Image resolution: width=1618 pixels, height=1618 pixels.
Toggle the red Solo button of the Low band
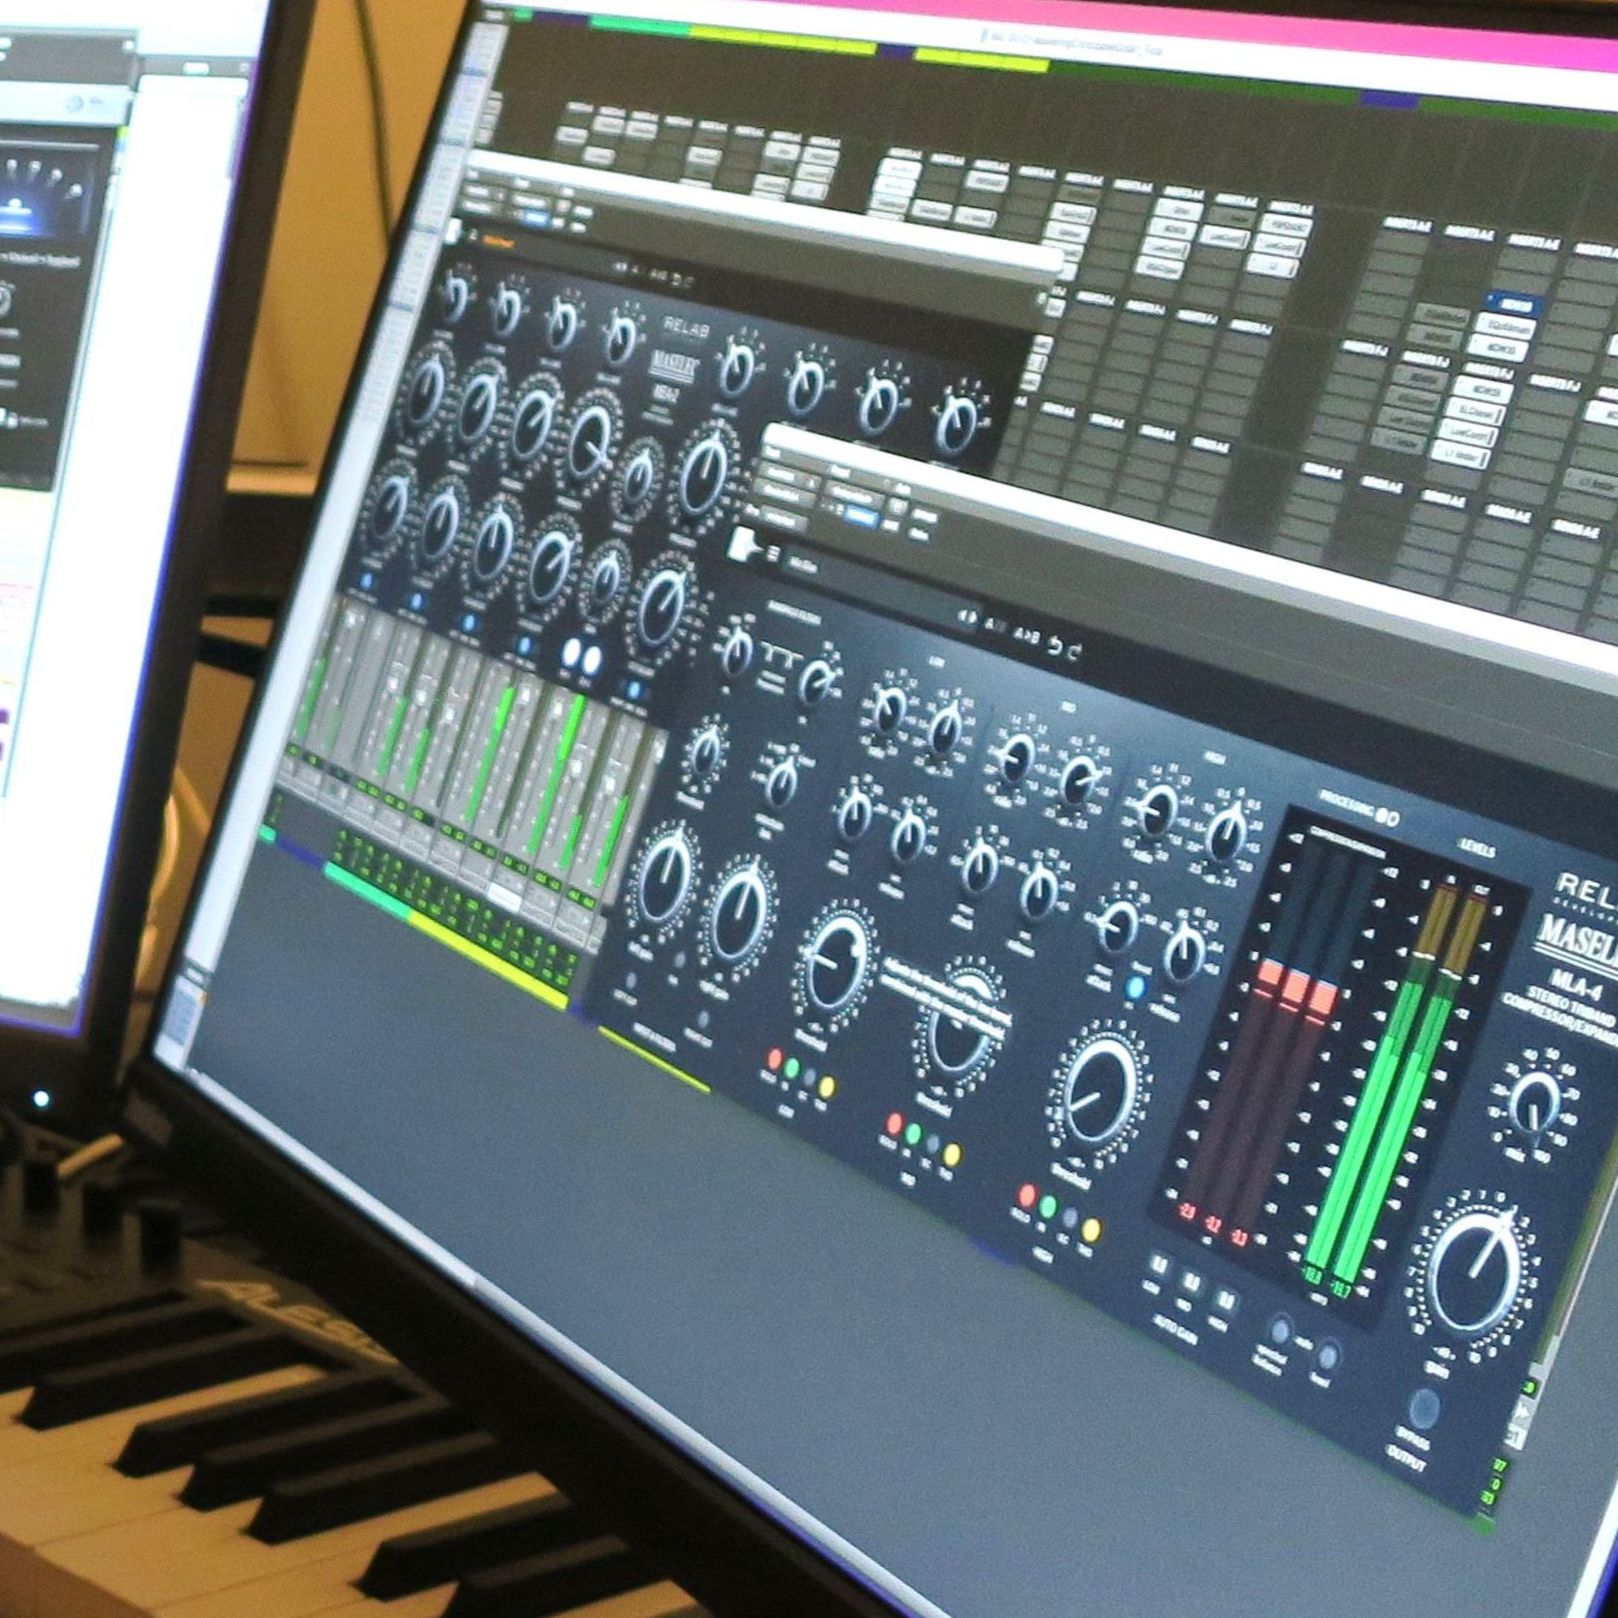pos(774,1058)
